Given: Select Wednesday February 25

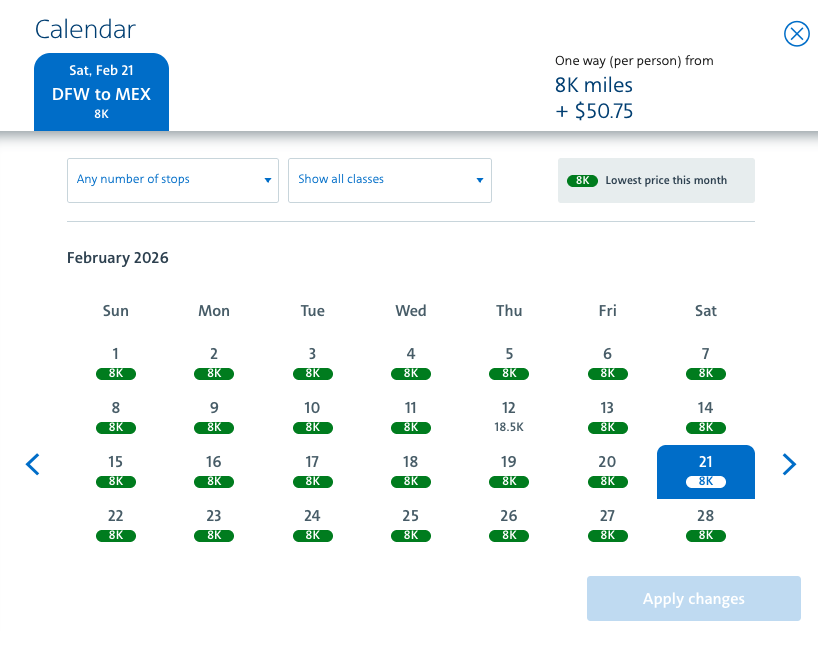Looking at the screenshot, I should (411, 525).
